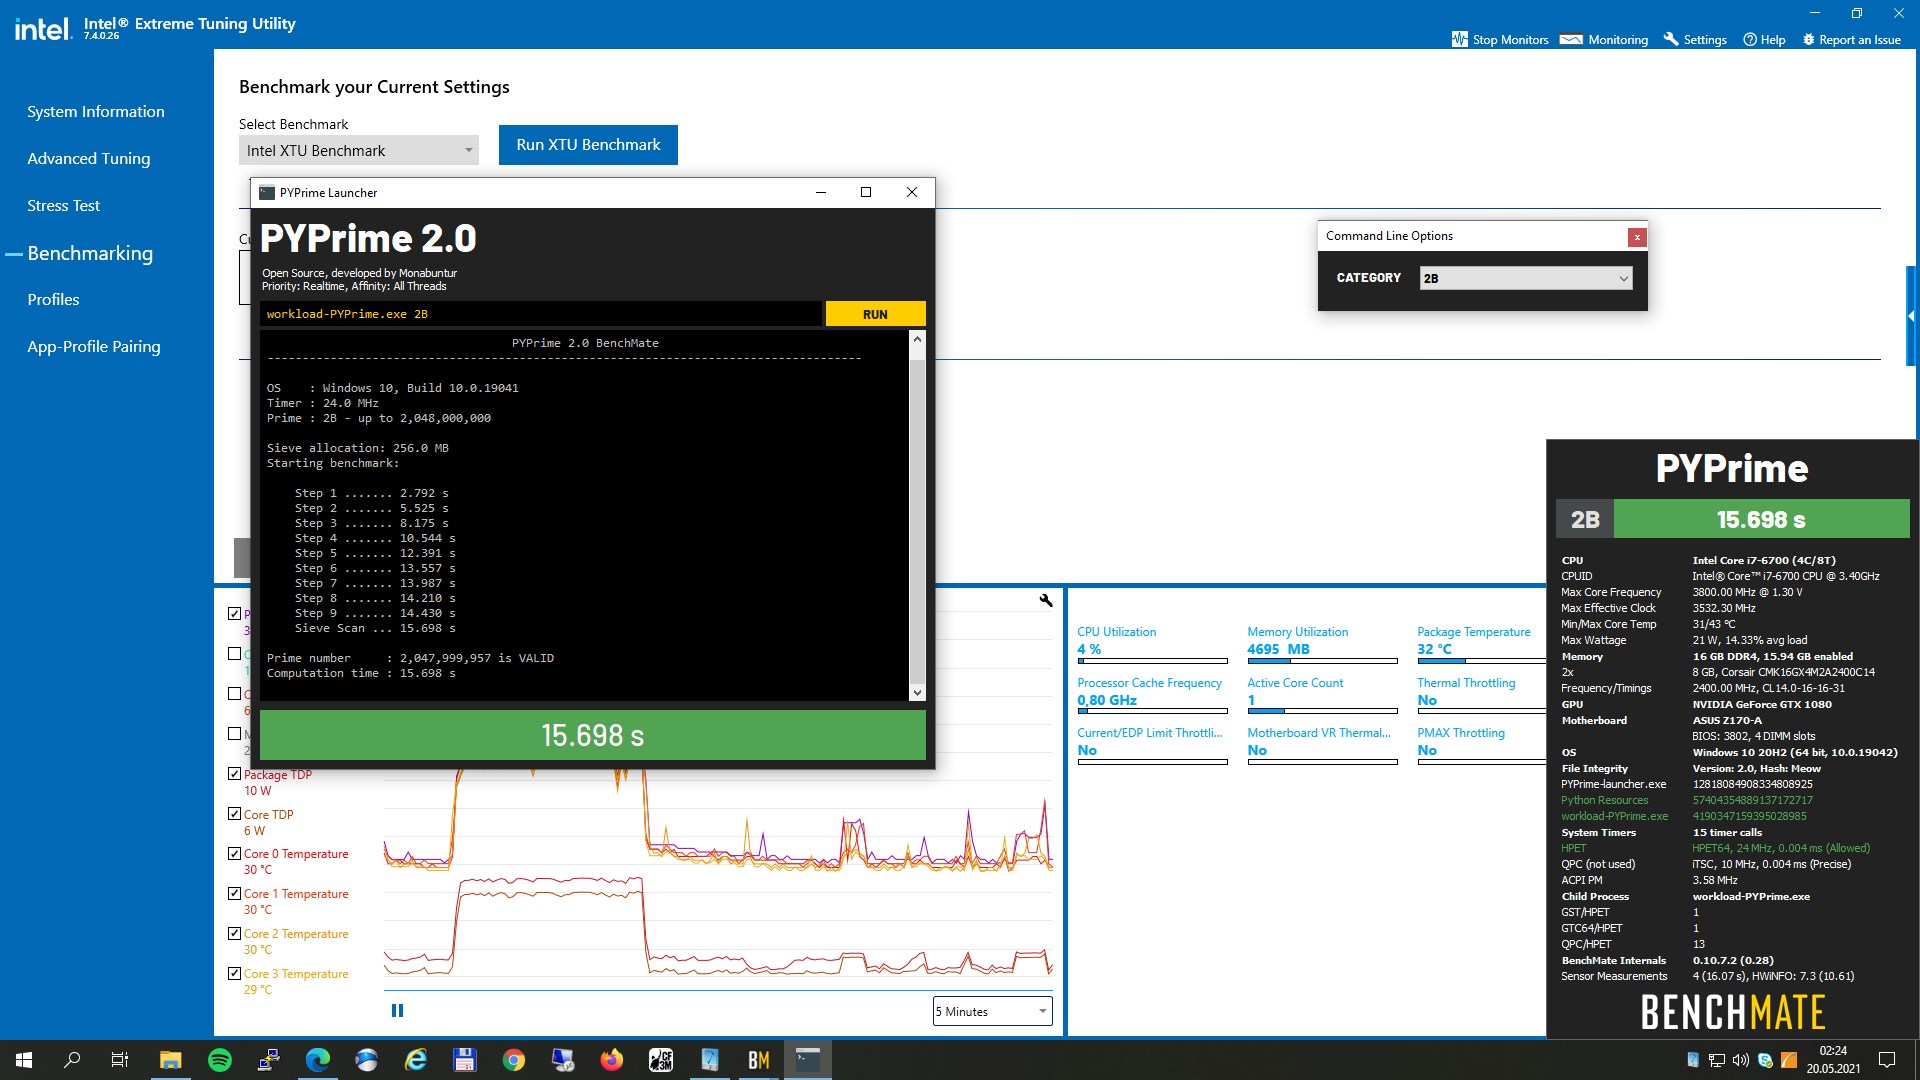Click the volume icon in system tray
This screenshot has width=1920, height=1080.
(x=1741, y=1060)
